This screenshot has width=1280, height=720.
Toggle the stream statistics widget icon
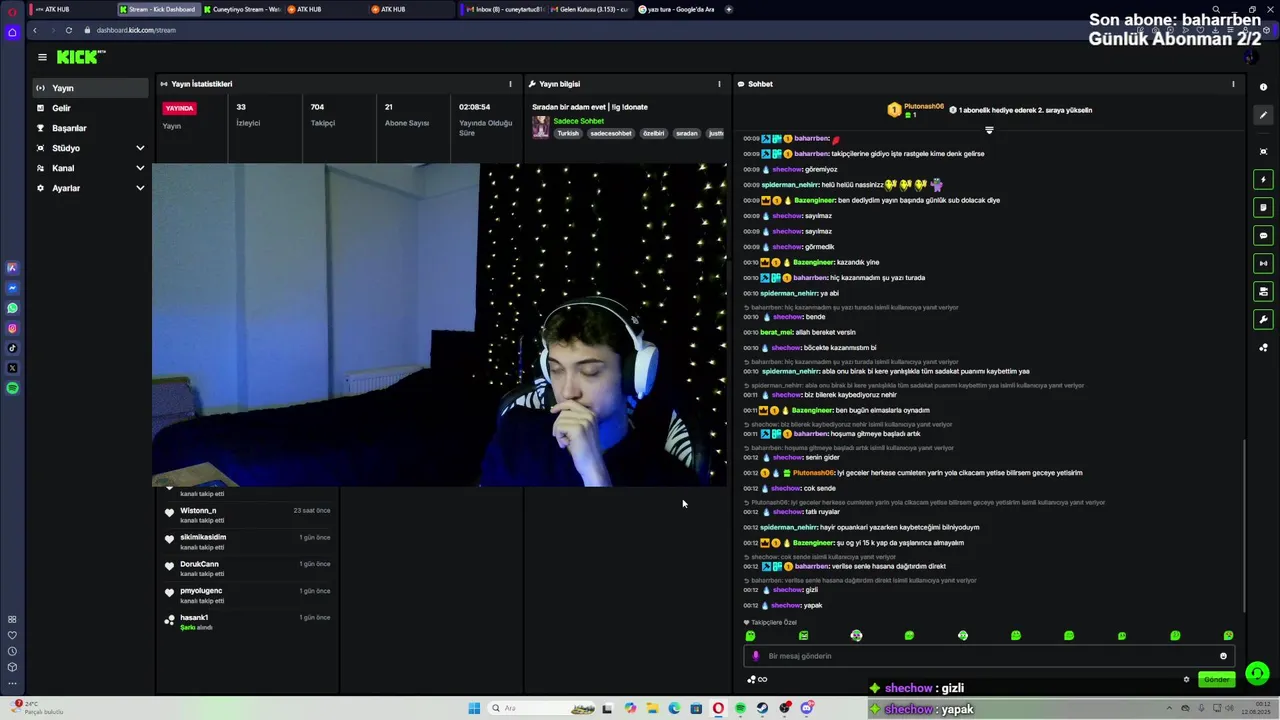pos(1263,264)
